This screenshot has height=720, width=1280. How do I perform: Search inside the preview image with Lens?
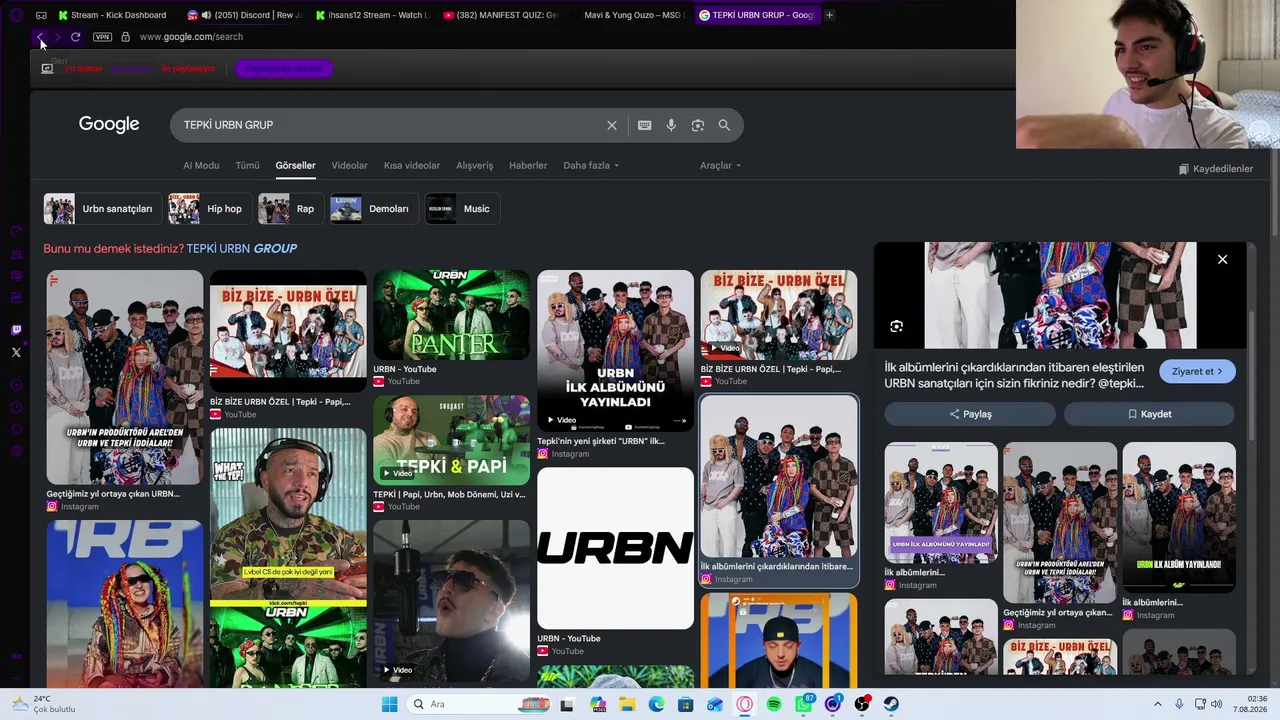896,326
